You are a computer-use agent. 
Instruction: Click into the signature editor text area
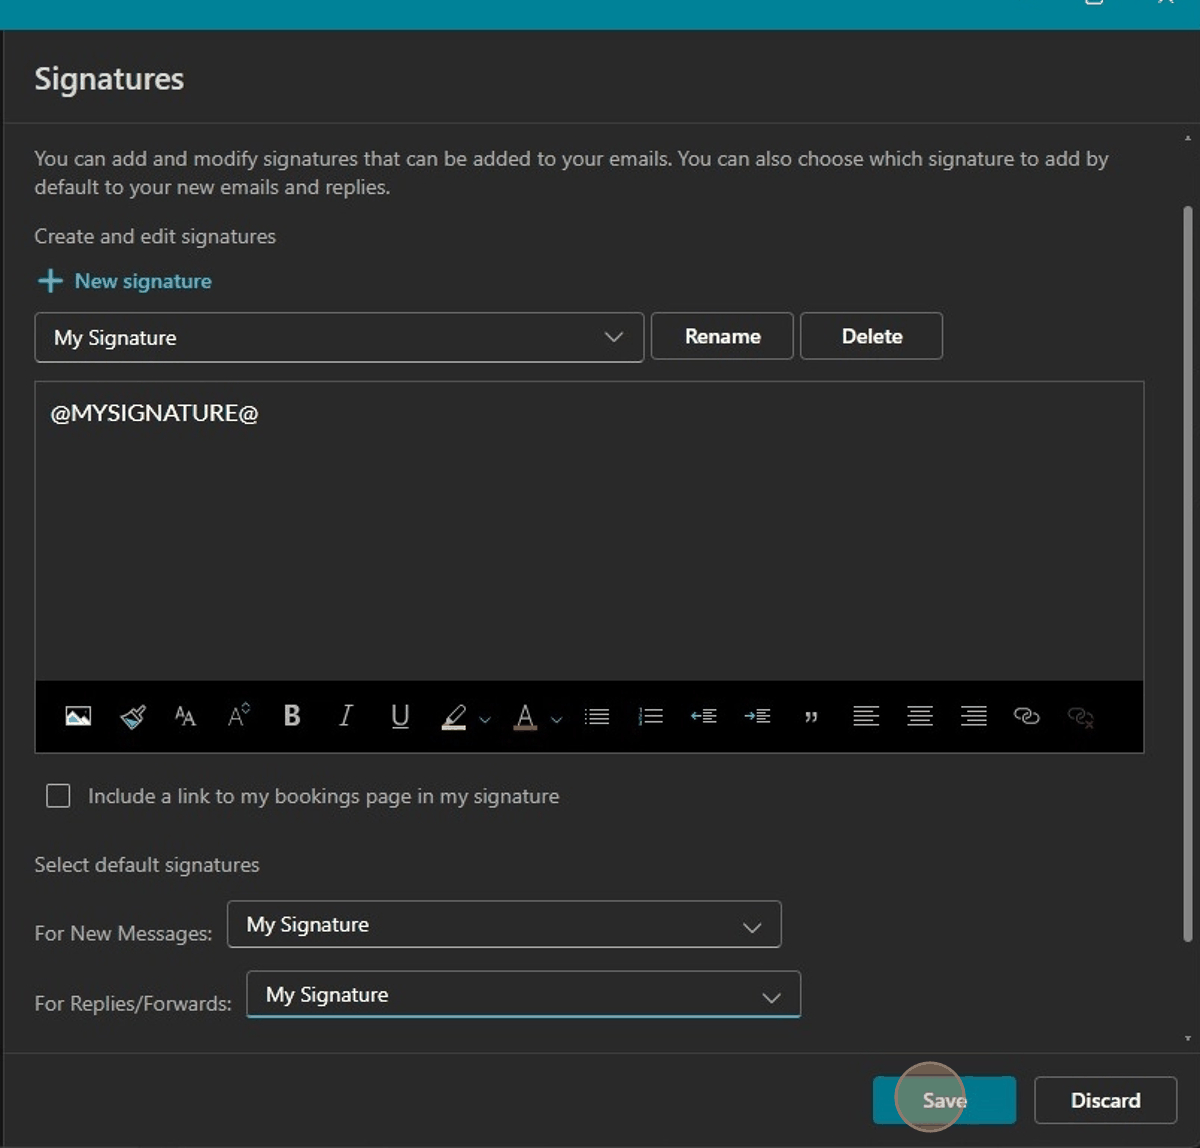[589, 531]
